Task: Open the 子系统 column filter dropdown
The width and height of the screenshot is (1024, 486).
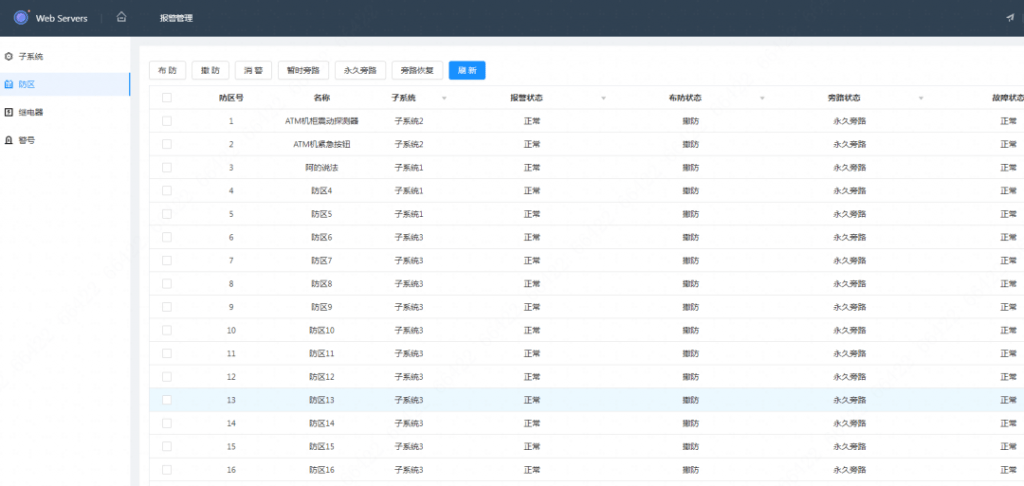Action: 444,99
